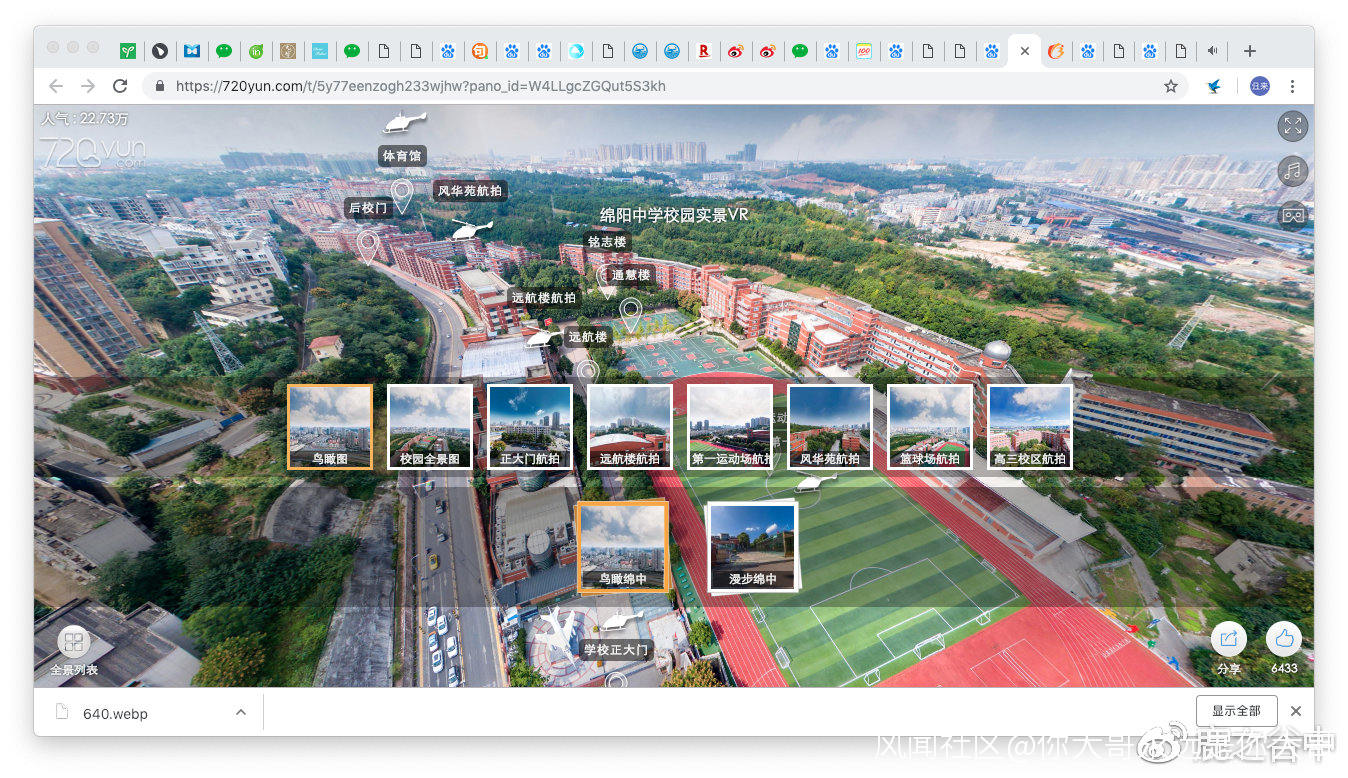Like the panorama with thumbs-up icon
The width and height of the screenshot is (1348, 778).
pos(1283,639)
